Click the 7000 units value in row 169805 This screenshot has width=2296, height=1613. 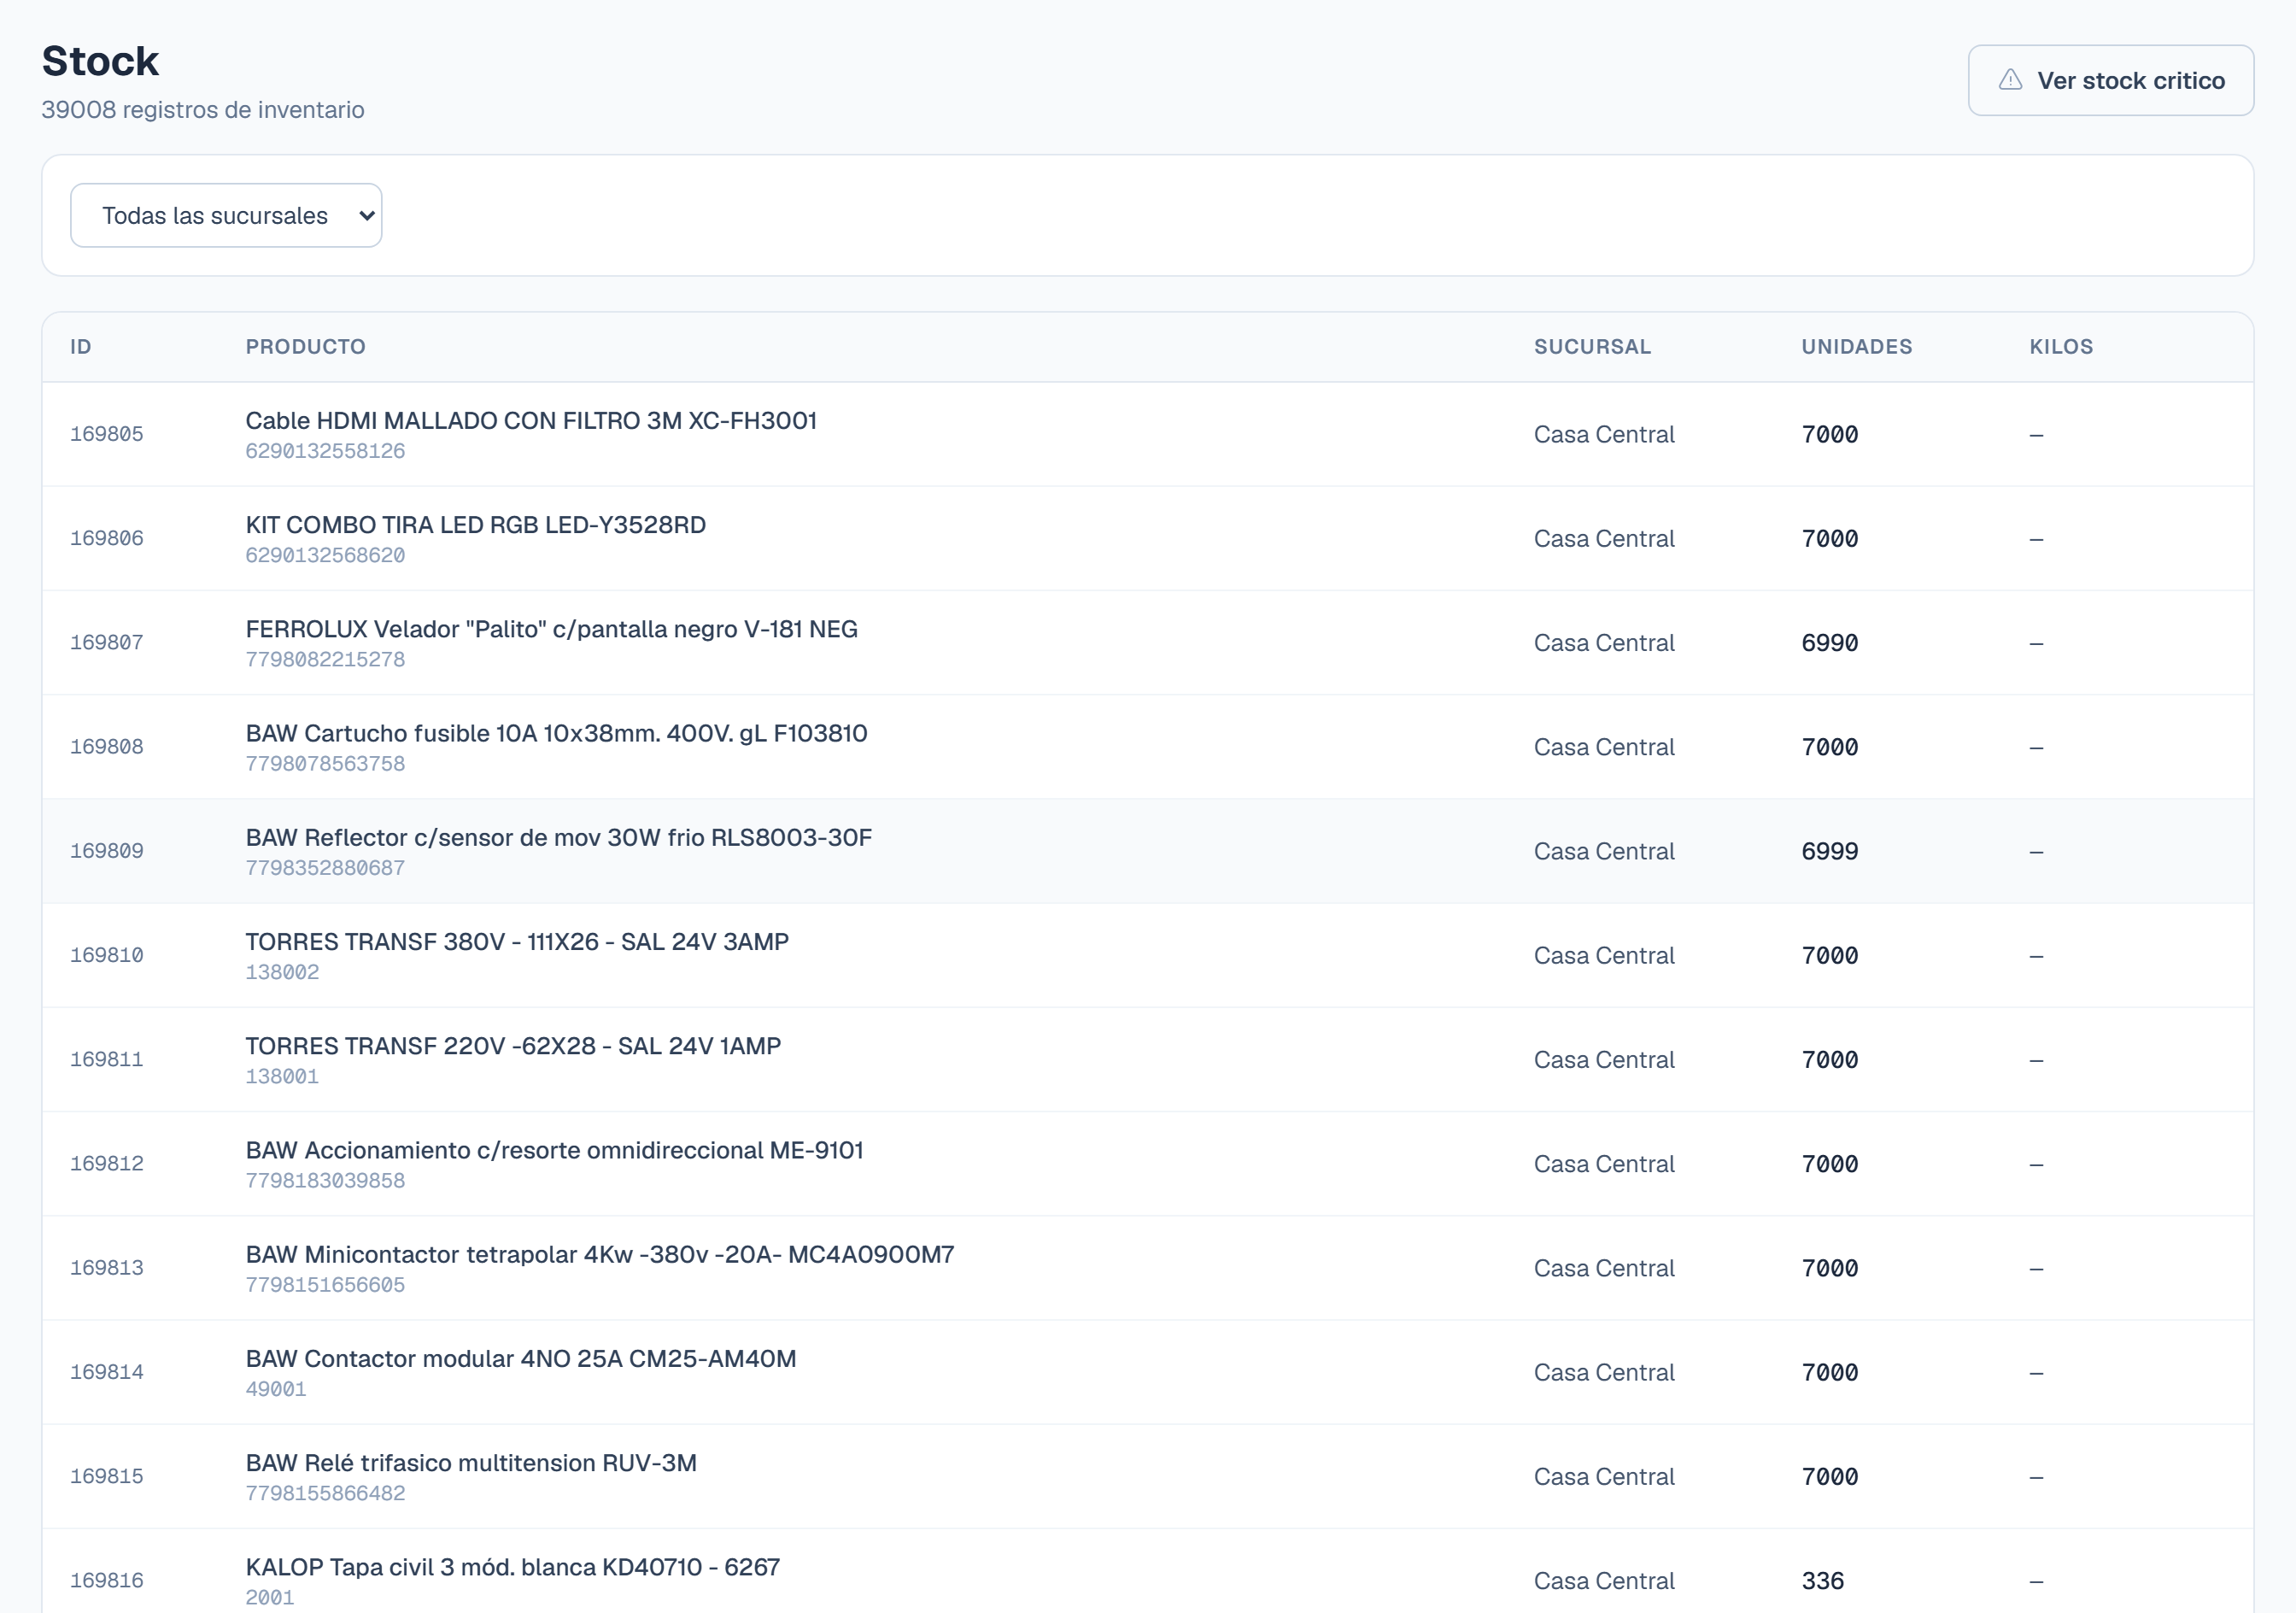[x=1830, y=435]
